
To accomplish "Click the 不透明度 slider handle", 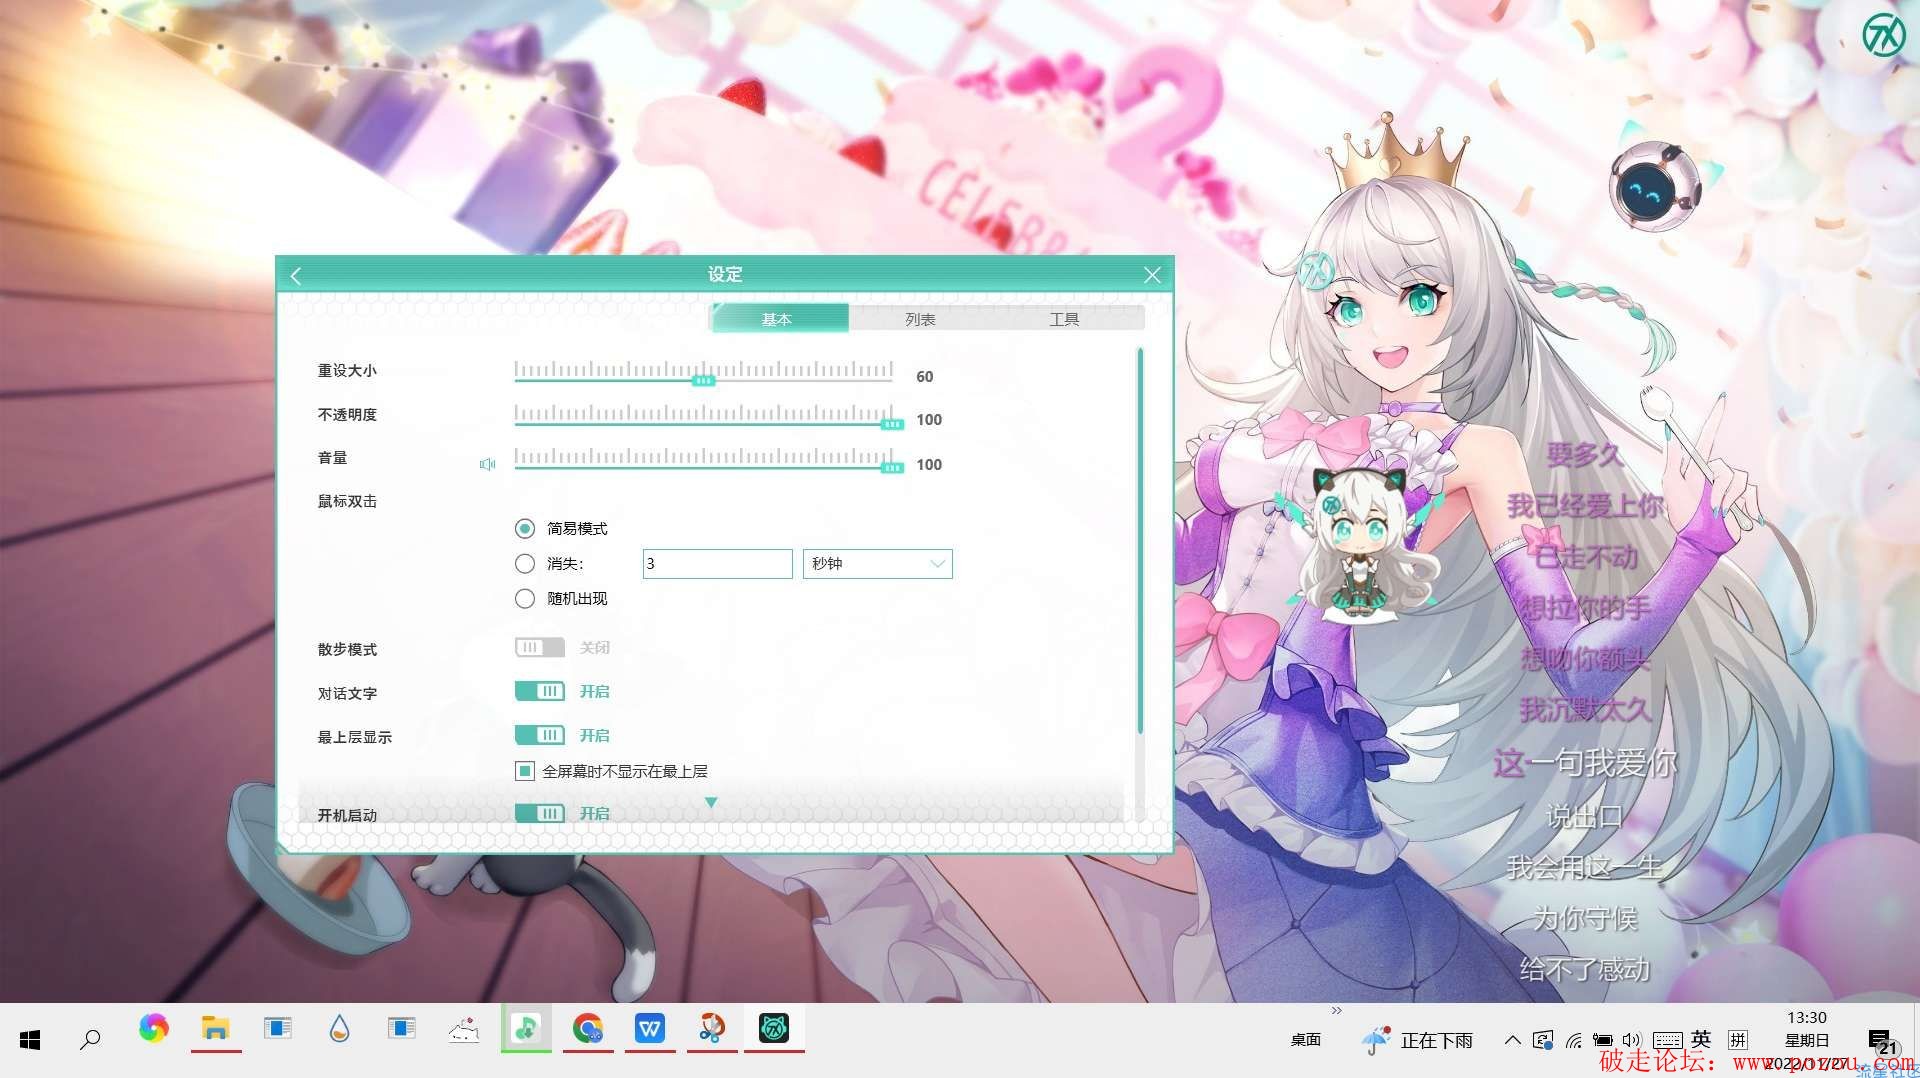I will pos(892,424).
